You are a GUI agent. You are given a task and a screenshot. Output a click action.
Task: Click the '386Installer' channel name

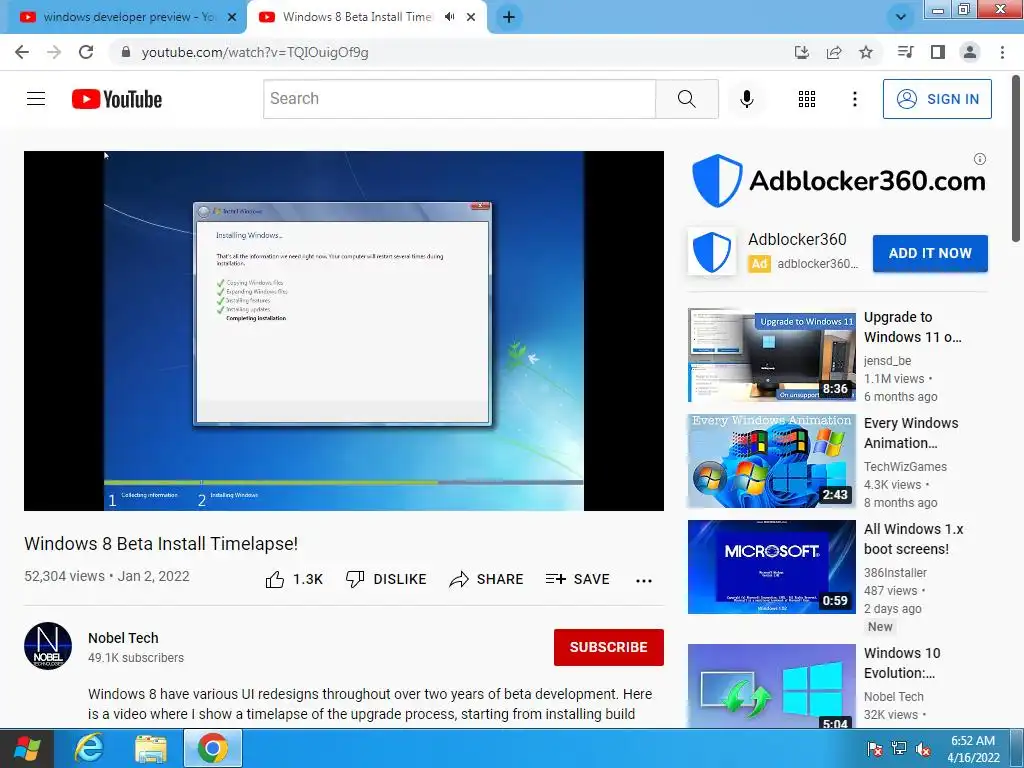click(x=895, y=573)
